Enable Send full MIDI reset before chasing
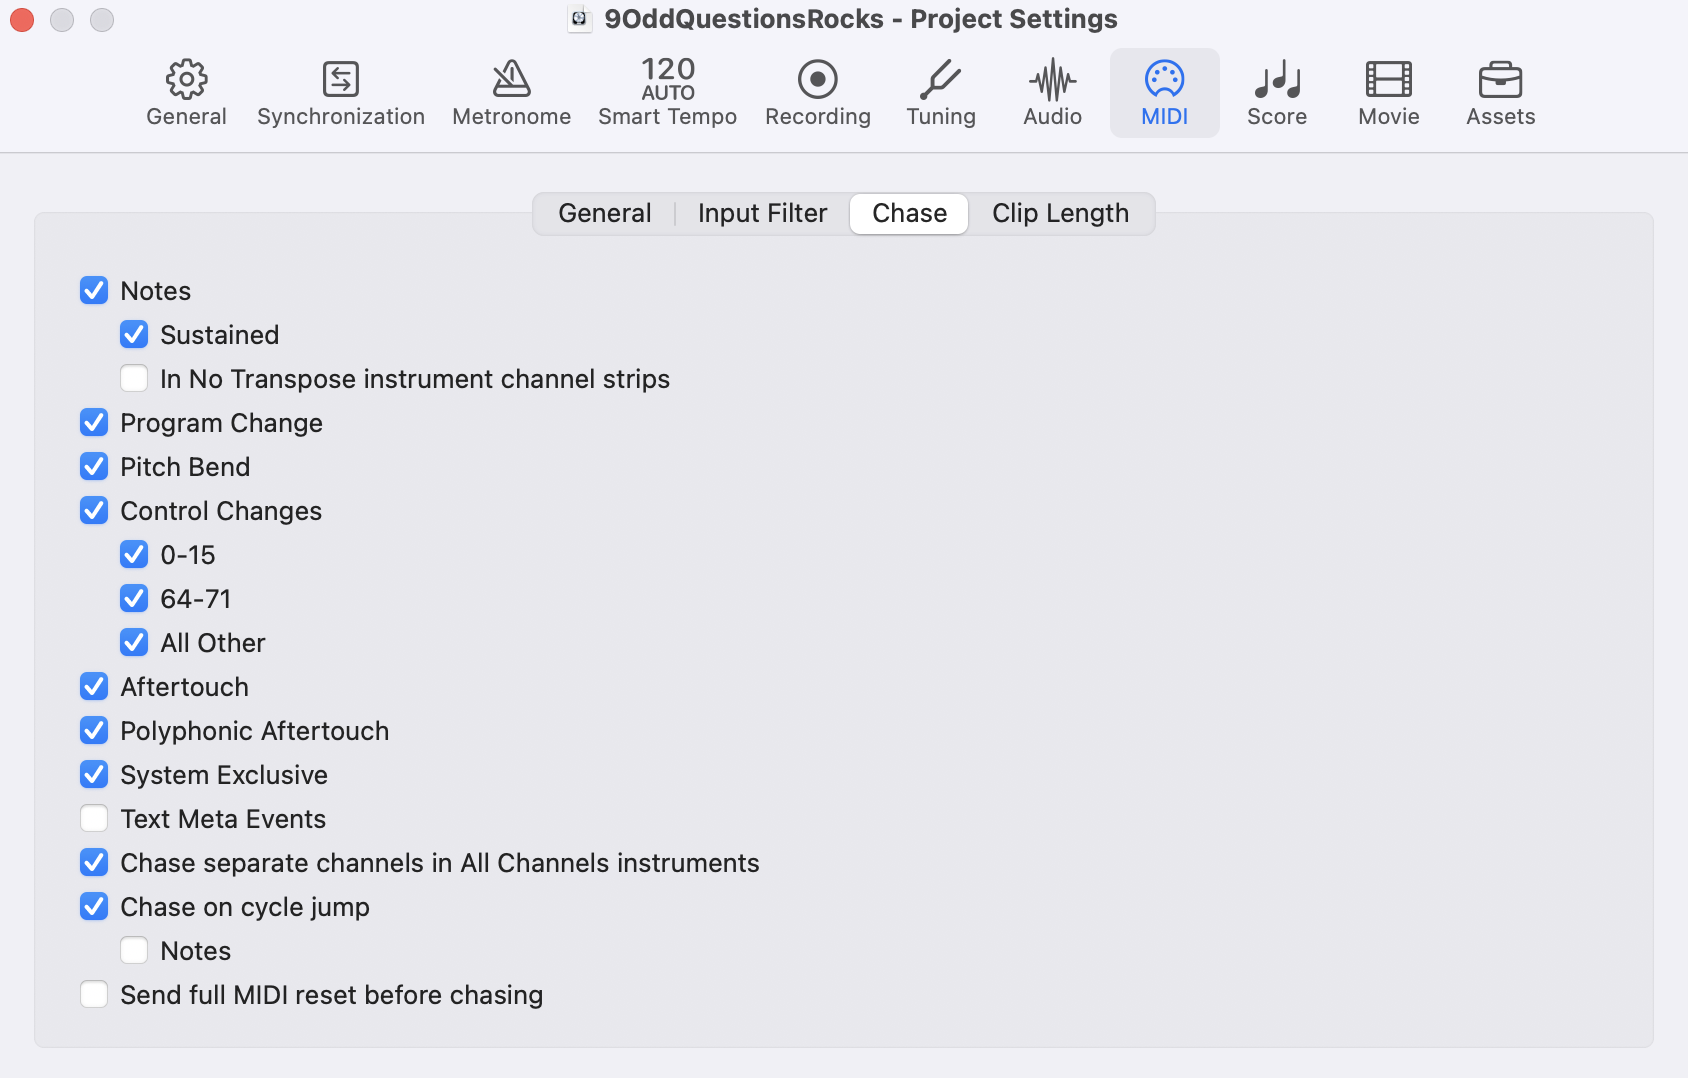 [x=94, y=994]
